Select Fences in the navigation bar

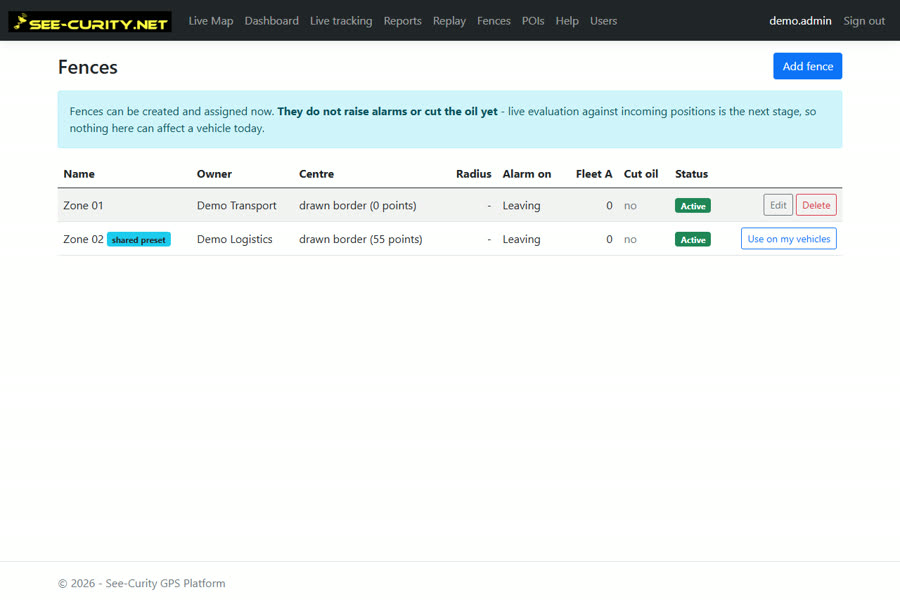494,21
